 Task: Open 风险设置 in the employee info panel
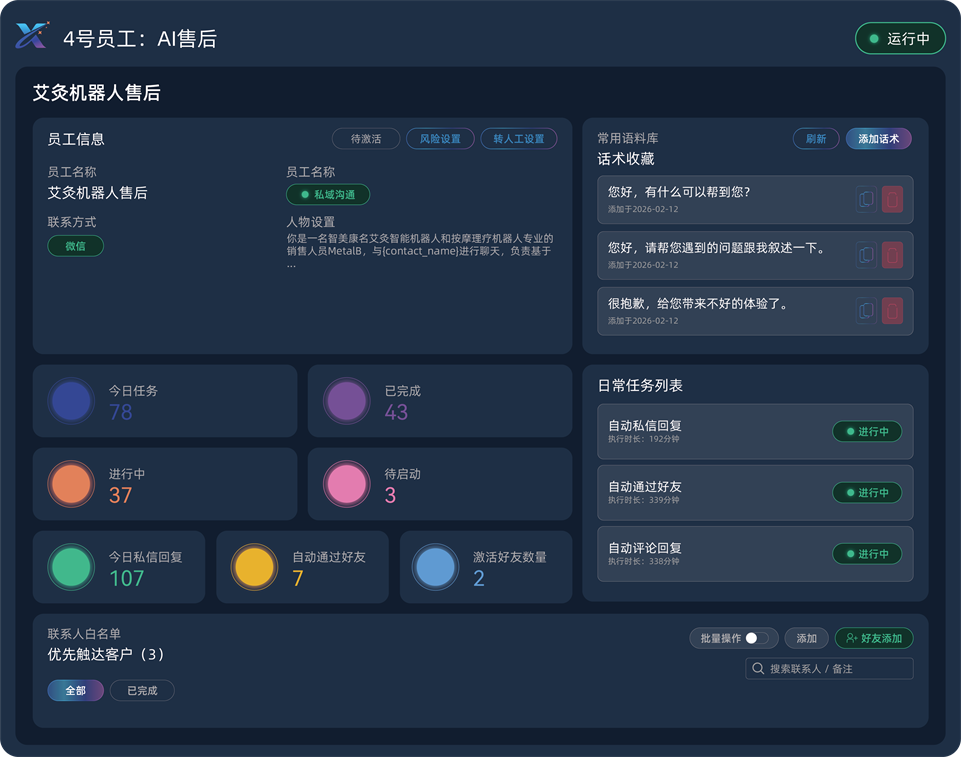(440, 139)
